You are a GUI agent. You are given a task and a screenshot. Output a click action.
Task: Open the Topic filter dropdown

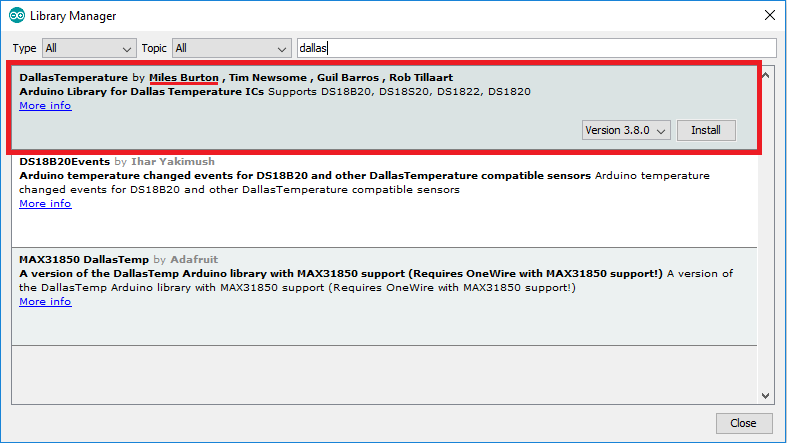230,48
